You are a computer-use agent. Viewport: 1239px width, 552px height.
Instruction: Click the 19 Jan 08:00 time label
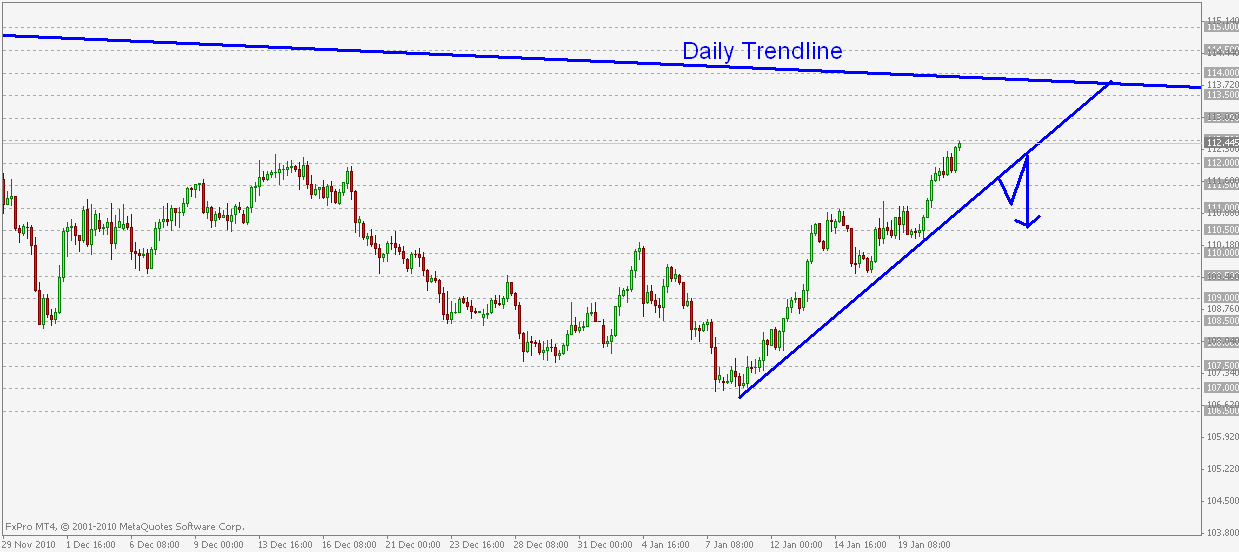click(925, 545)
